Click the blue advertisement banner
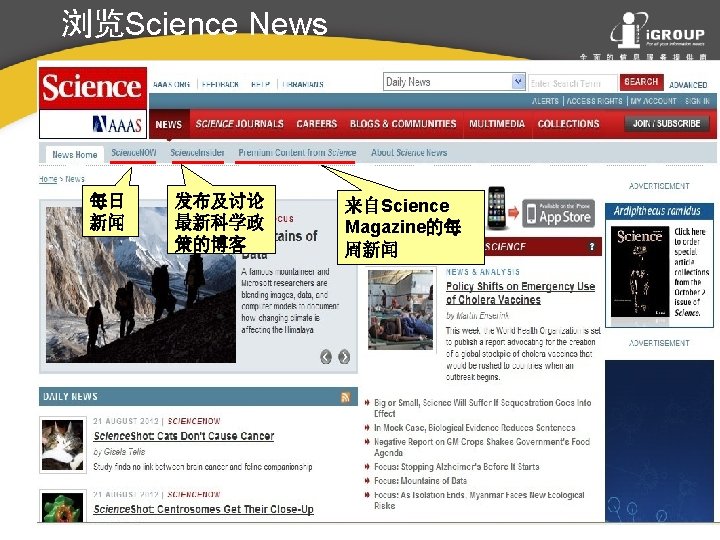The width and height of the screenshot is (720, 540). pyautogui.click(x=659, y=441)
